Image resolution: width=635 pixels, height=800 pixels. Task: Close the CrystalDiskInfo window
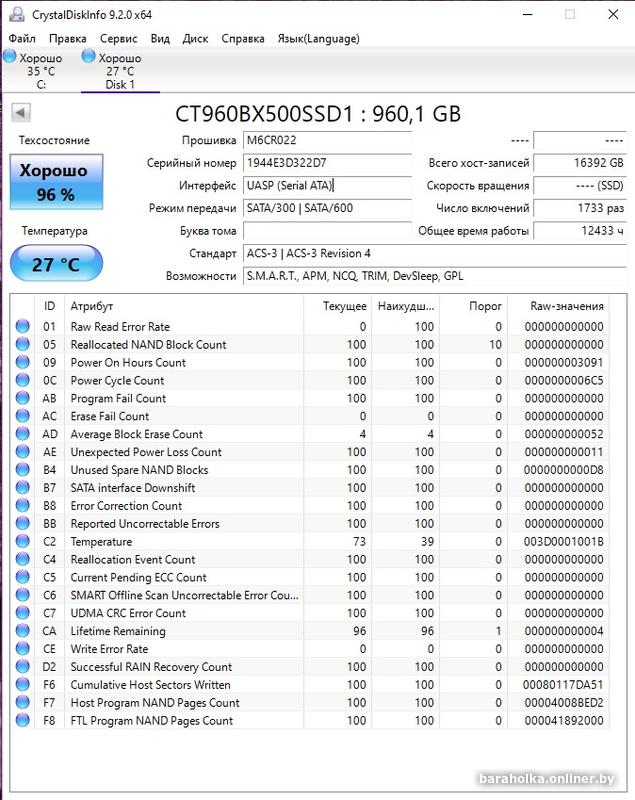click(x=613, y=14)
